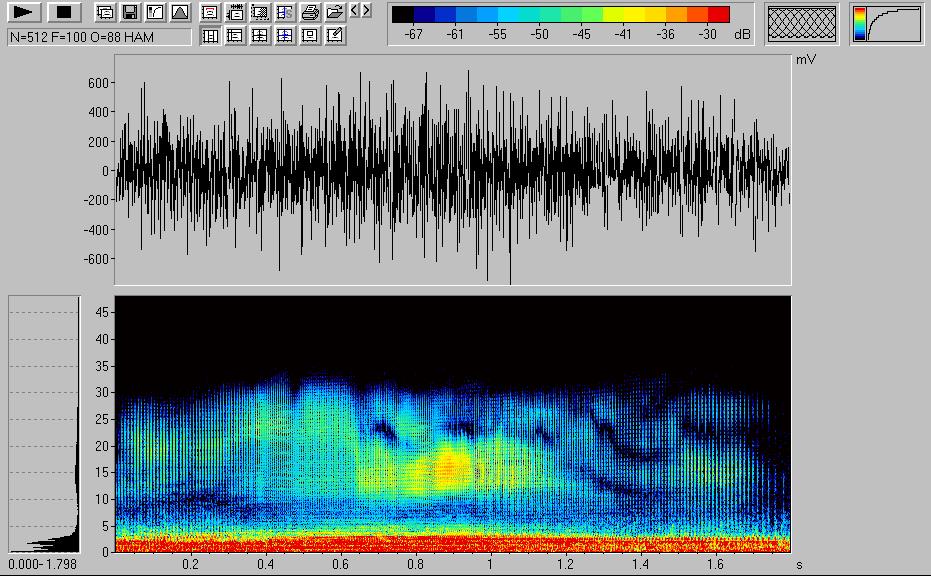
Task: Click the crosshatch pattern box
Action: click(802, 24)
